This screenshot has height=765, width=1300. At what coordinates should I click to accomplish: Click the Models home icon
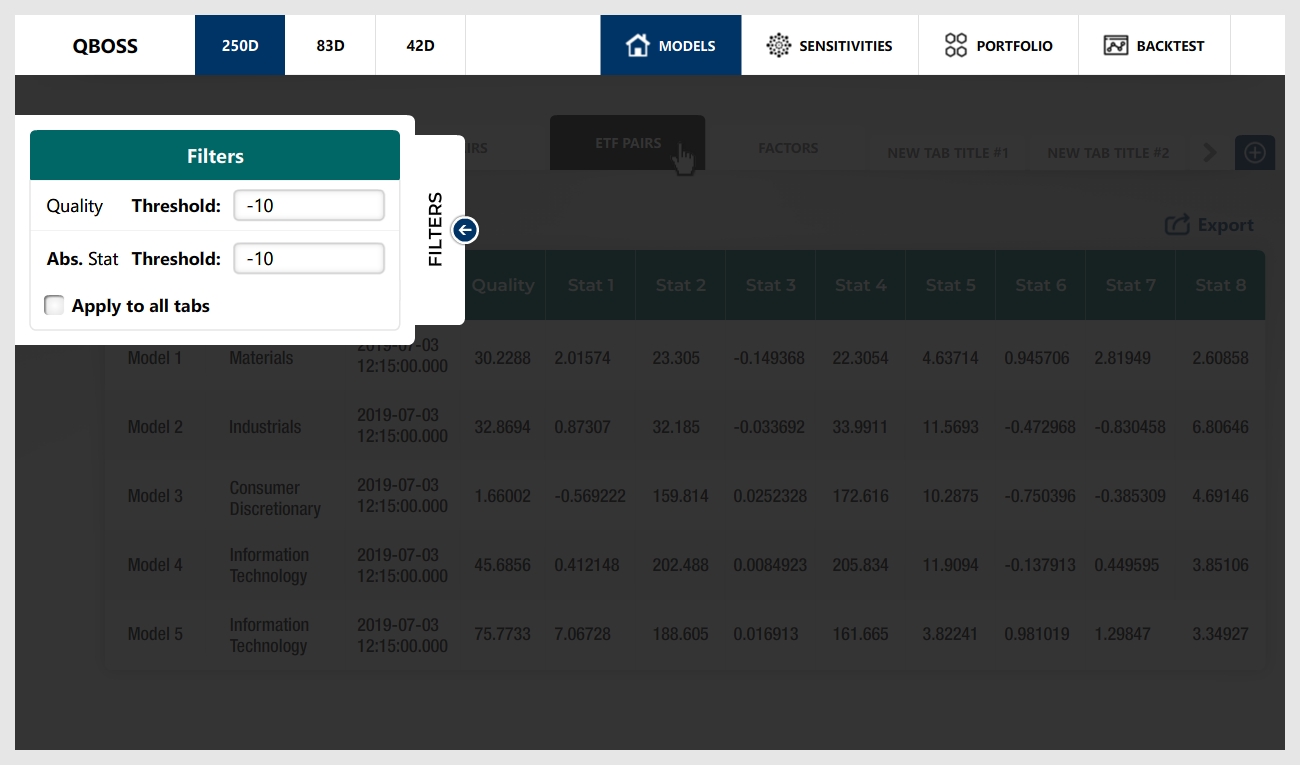(x=637, y=45)
